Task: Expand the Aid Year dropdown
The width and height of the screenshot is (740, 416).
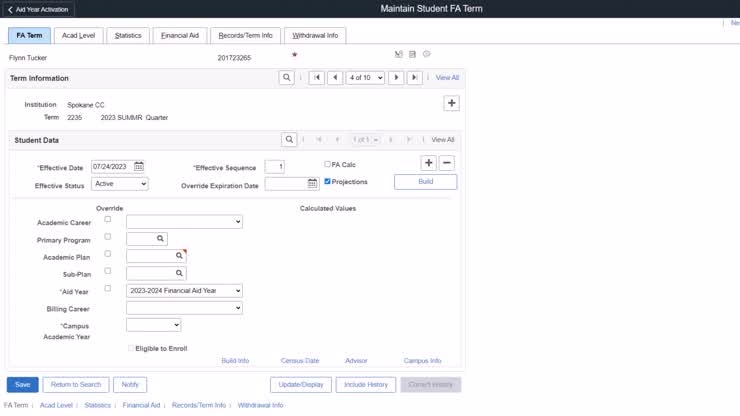Action: click(x=184, y=291)
